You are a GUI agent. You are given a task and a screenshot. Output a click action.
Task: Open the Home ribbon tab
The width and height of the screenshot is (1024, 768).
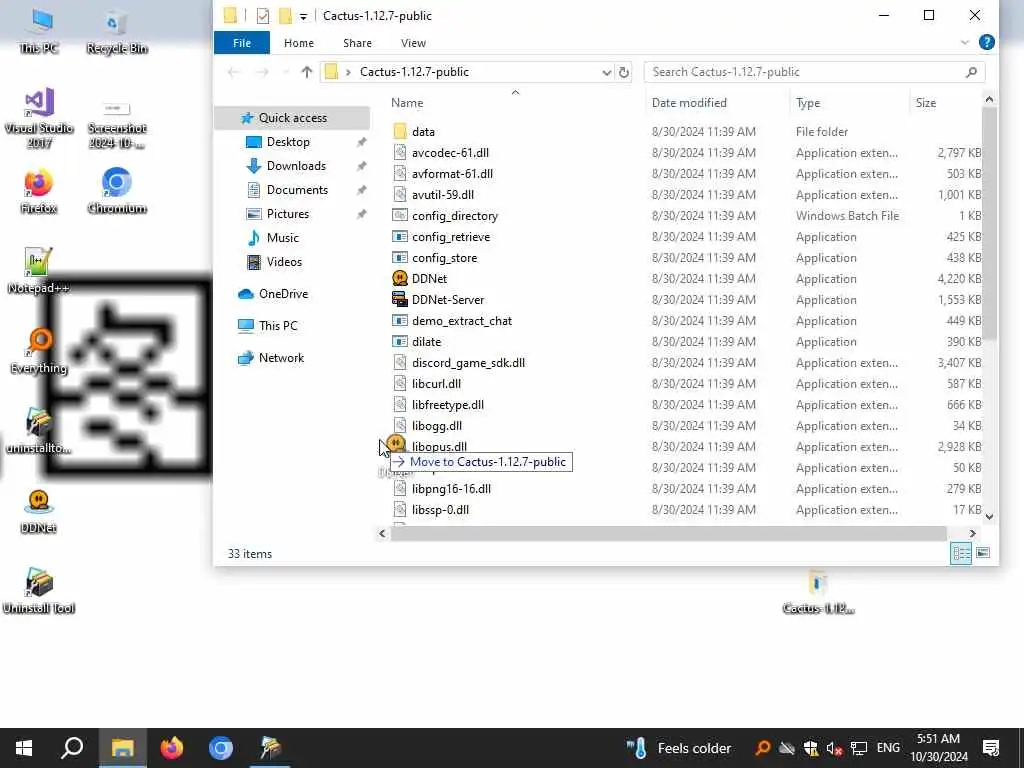click(298, 42)
